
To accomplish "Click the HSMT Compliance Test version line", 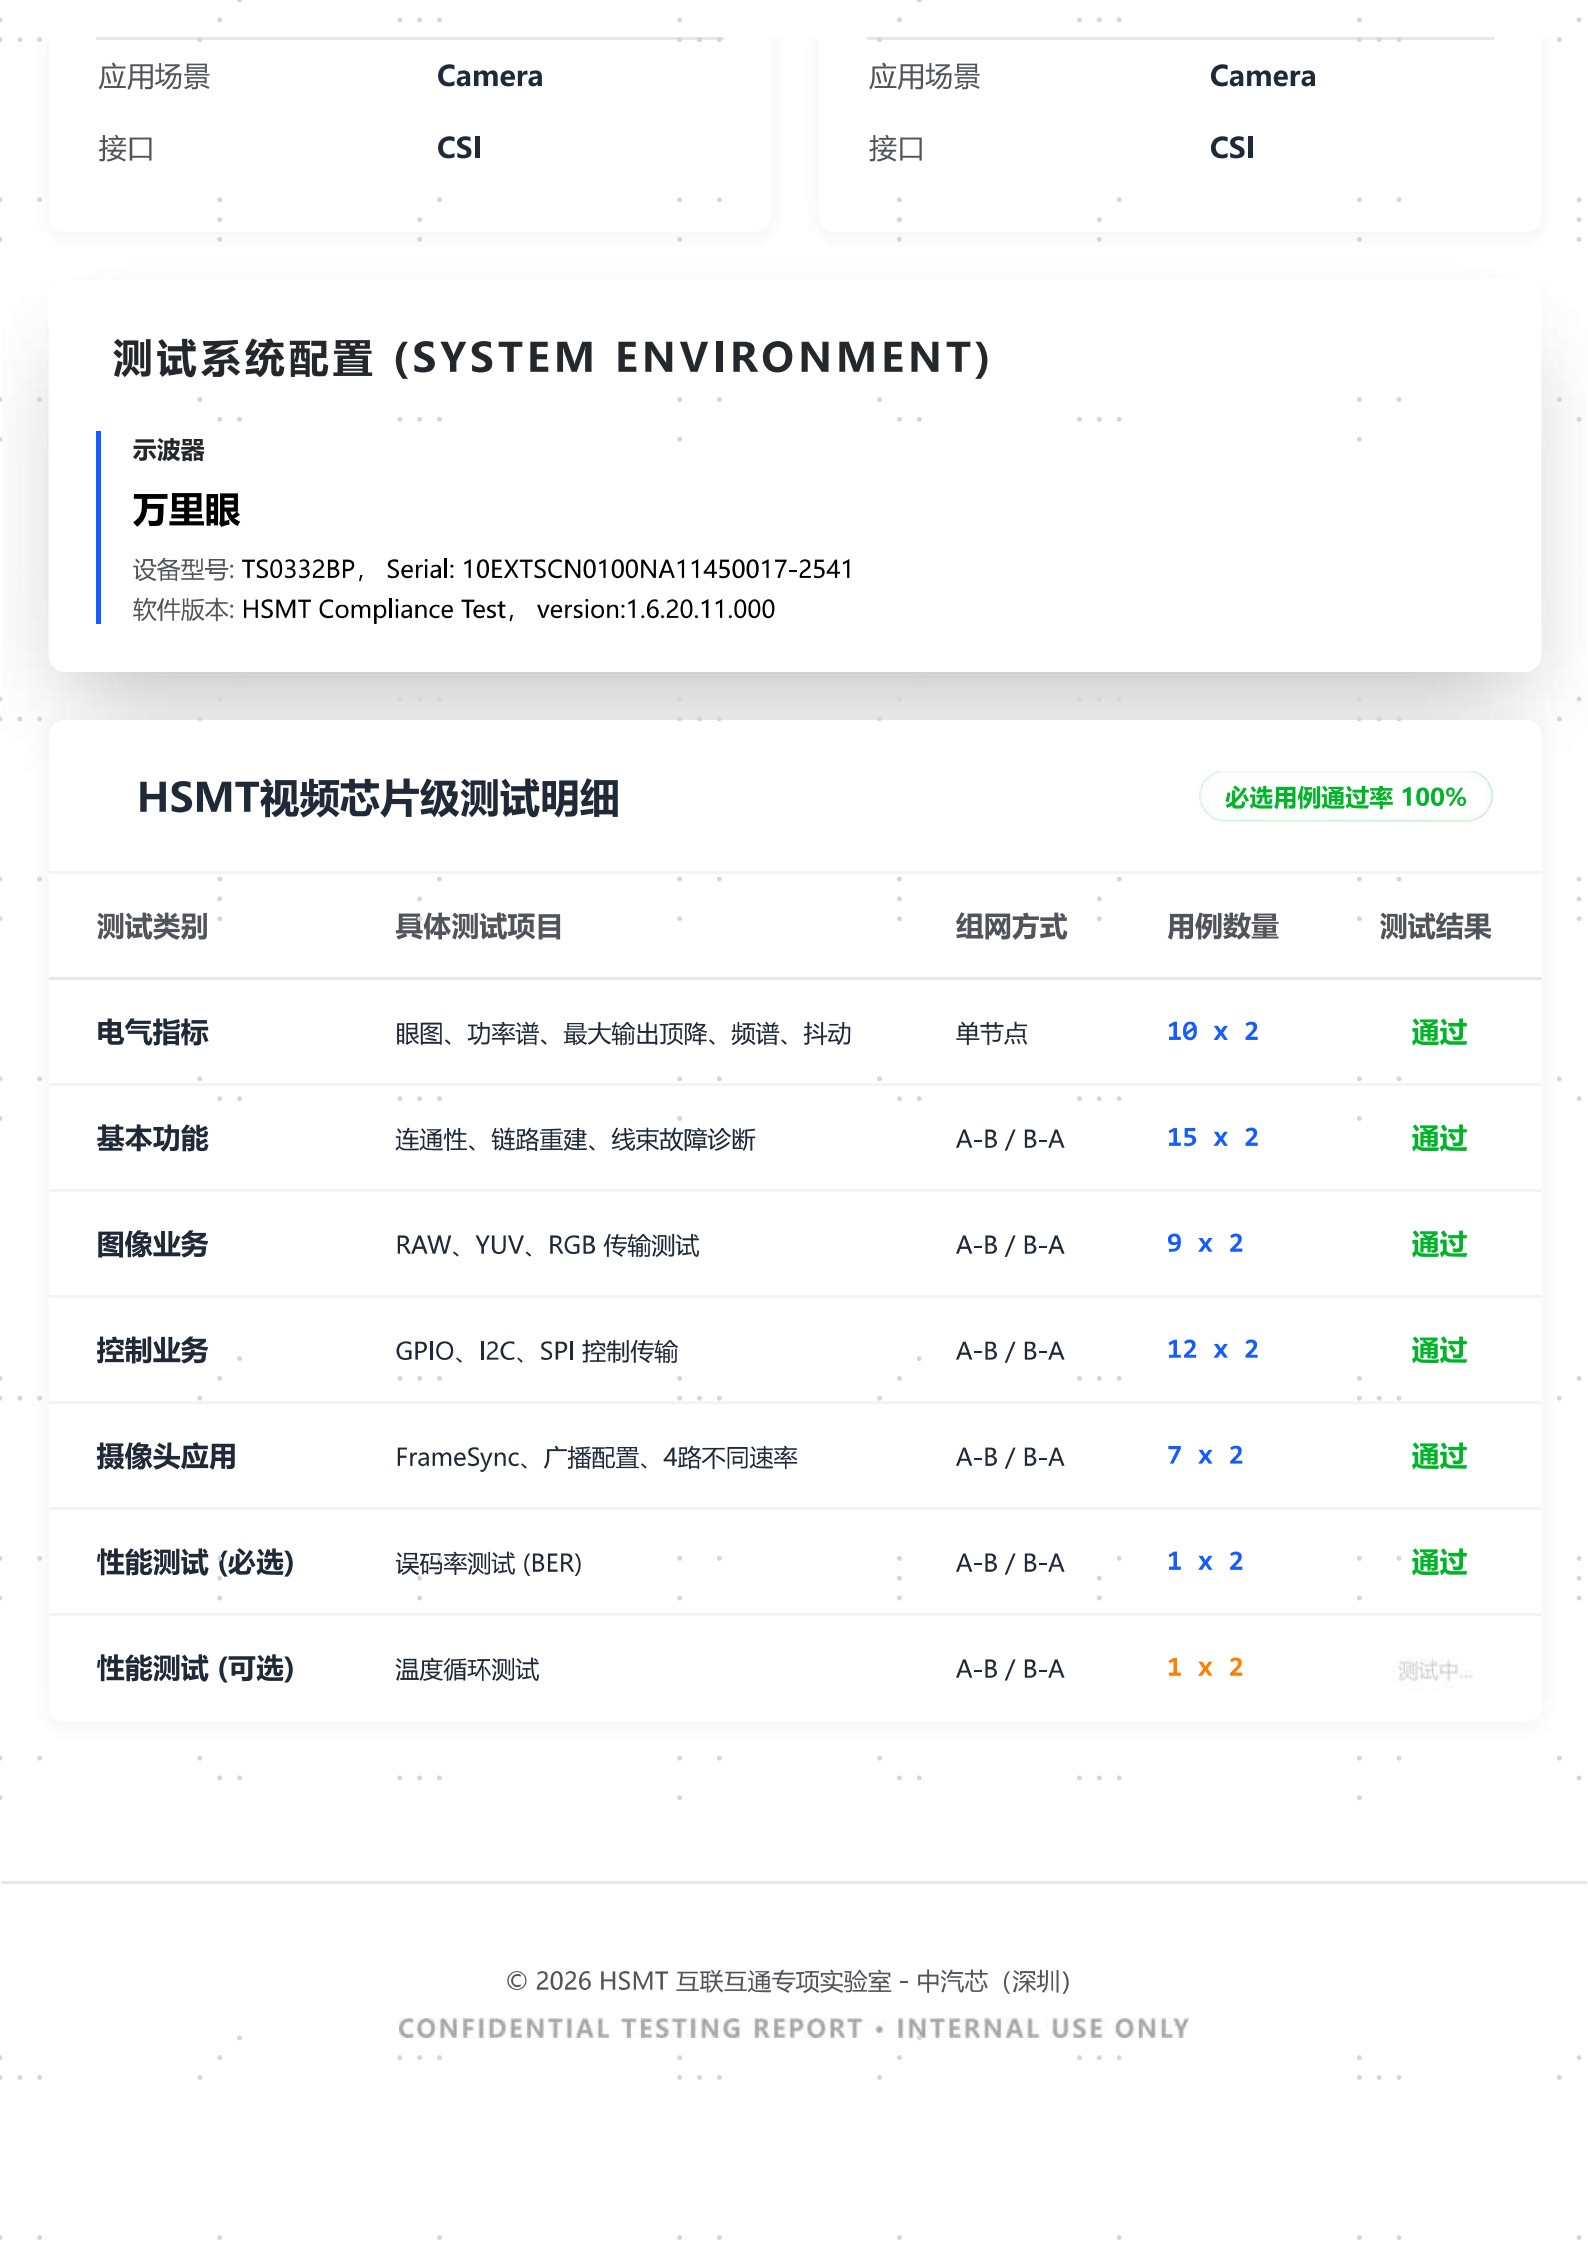I will click(x=453, y=609).
